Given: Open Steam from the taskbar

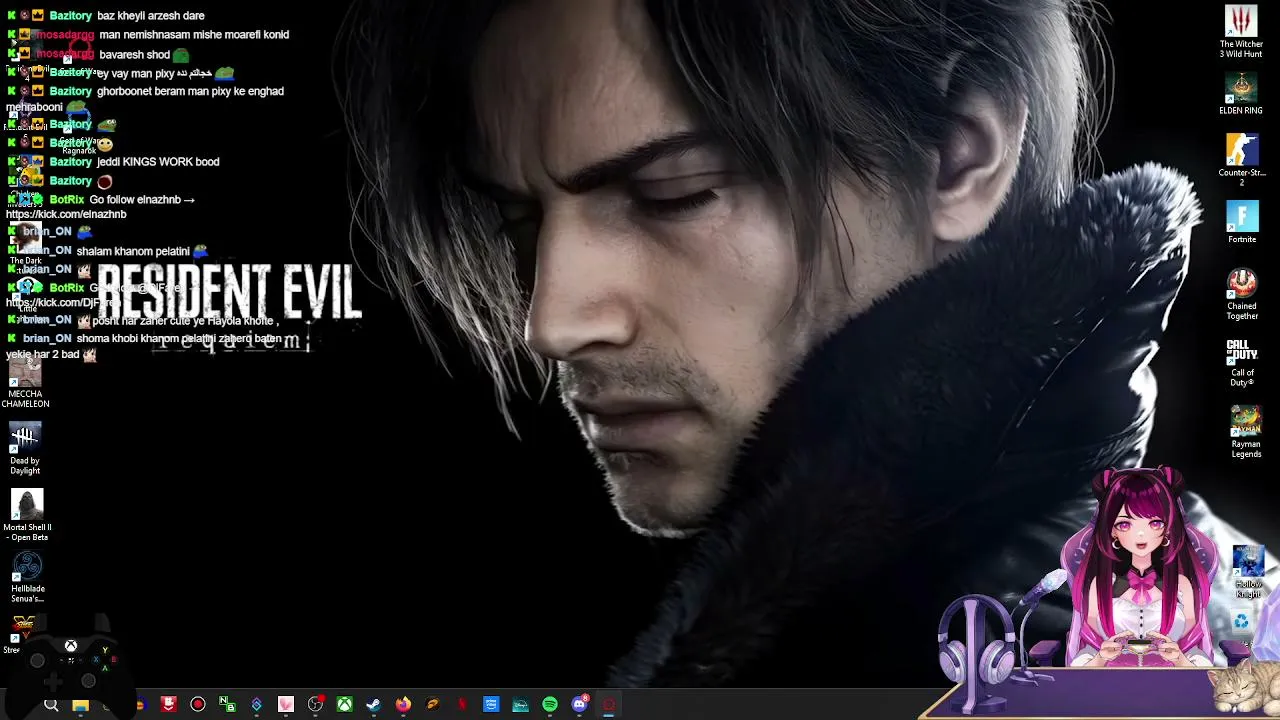Looking at the screenshot, I should pos(373,705).
